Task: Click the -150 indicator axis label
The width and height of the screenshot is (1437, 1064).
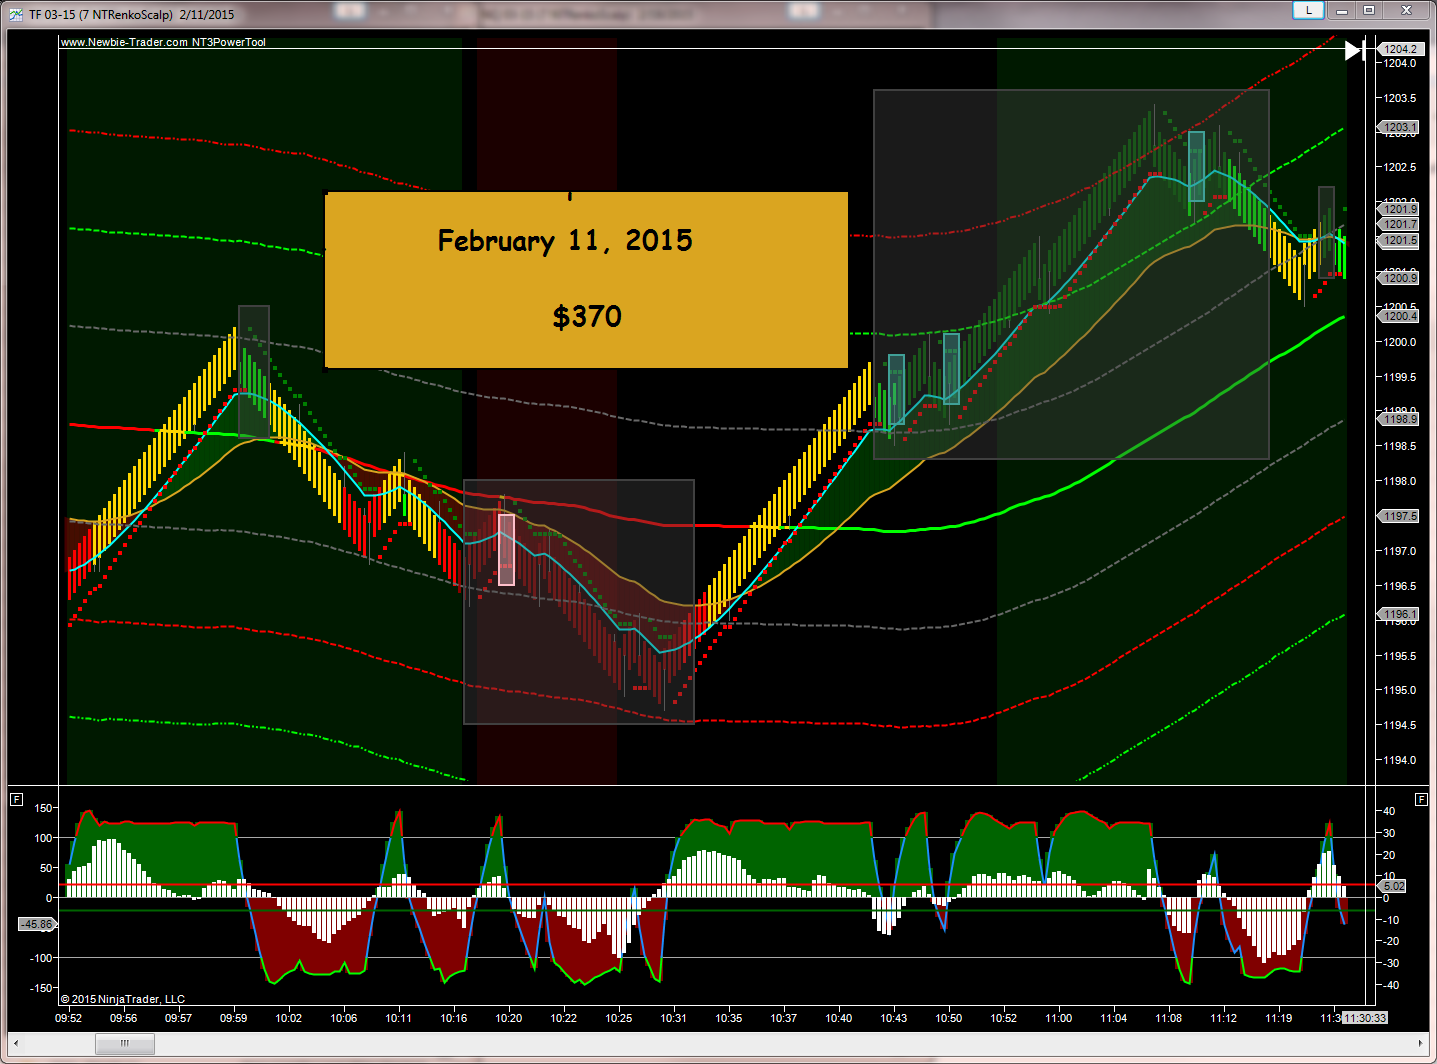Action: coord(41,988)
